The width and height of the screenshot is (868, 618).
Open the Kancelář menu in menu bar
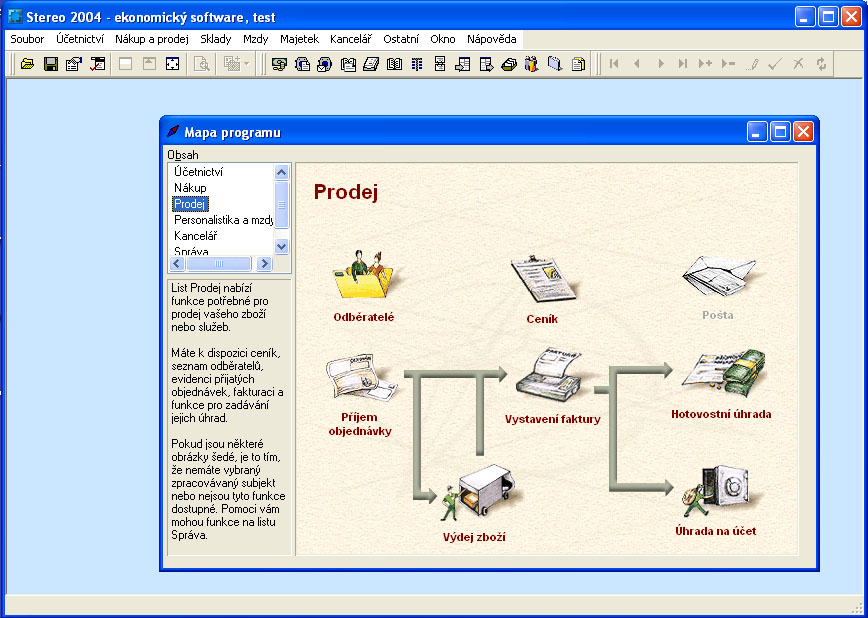click(351, 39)
